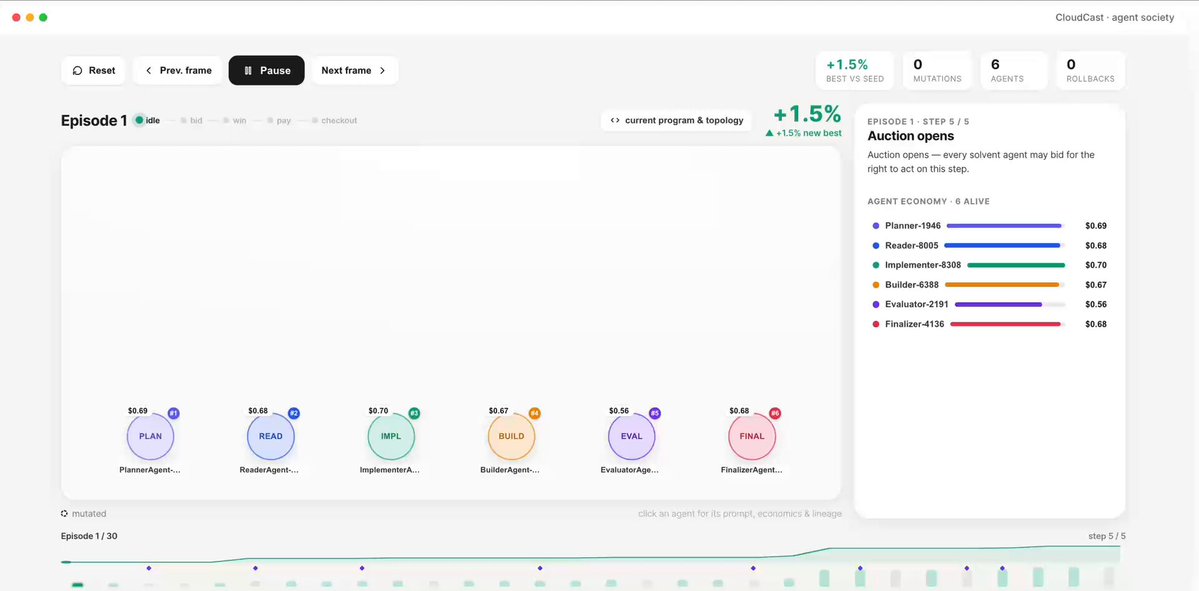Click the #6 badge on Finalizer agent
The image size is (1199, 591).
[775, 414]
